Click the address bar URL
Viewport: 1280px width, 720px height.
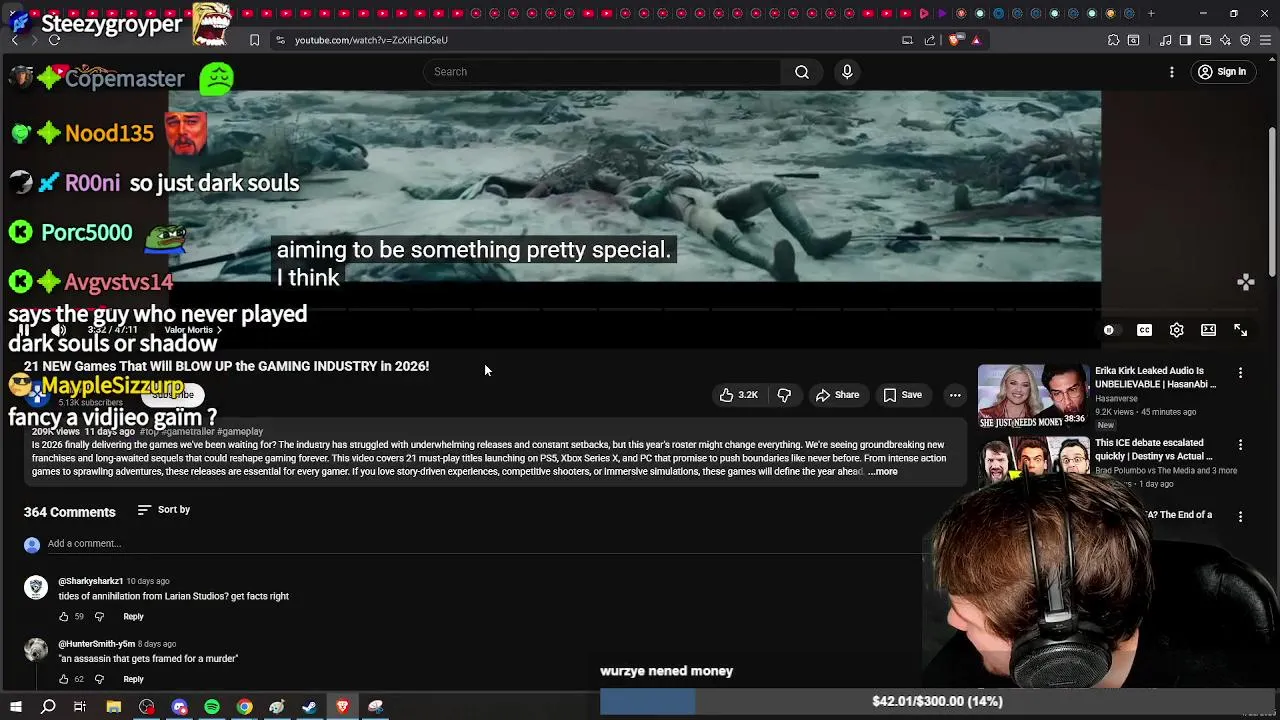[x=371, y=40]
